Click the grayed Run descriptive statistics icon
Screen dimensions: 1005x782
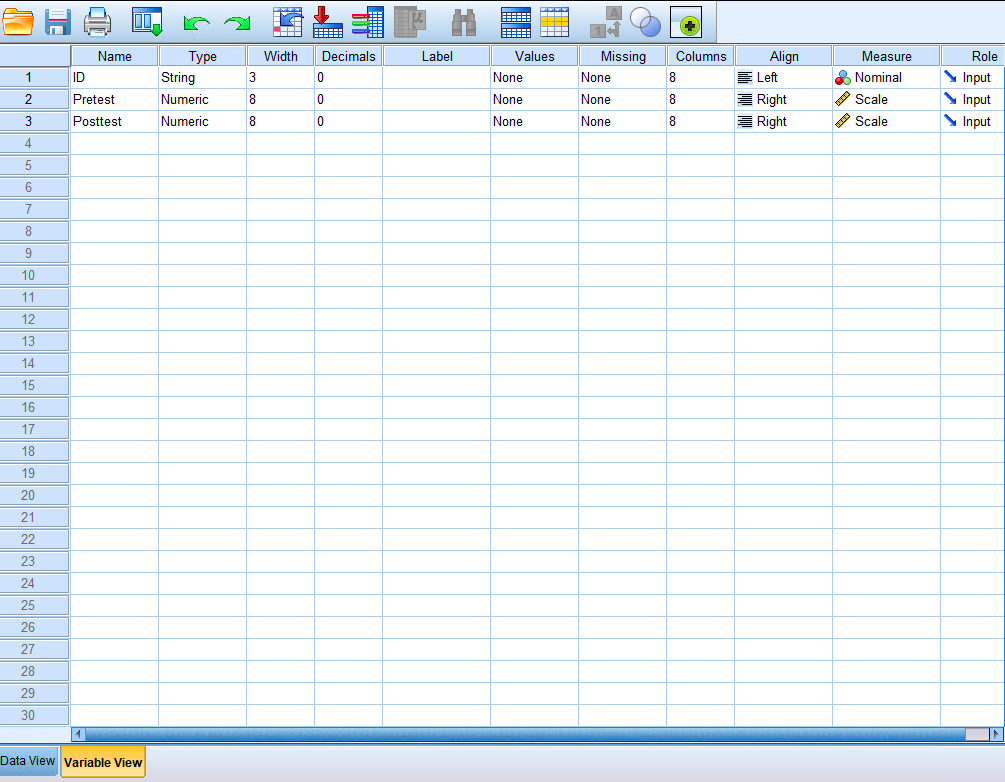[410, 22]
